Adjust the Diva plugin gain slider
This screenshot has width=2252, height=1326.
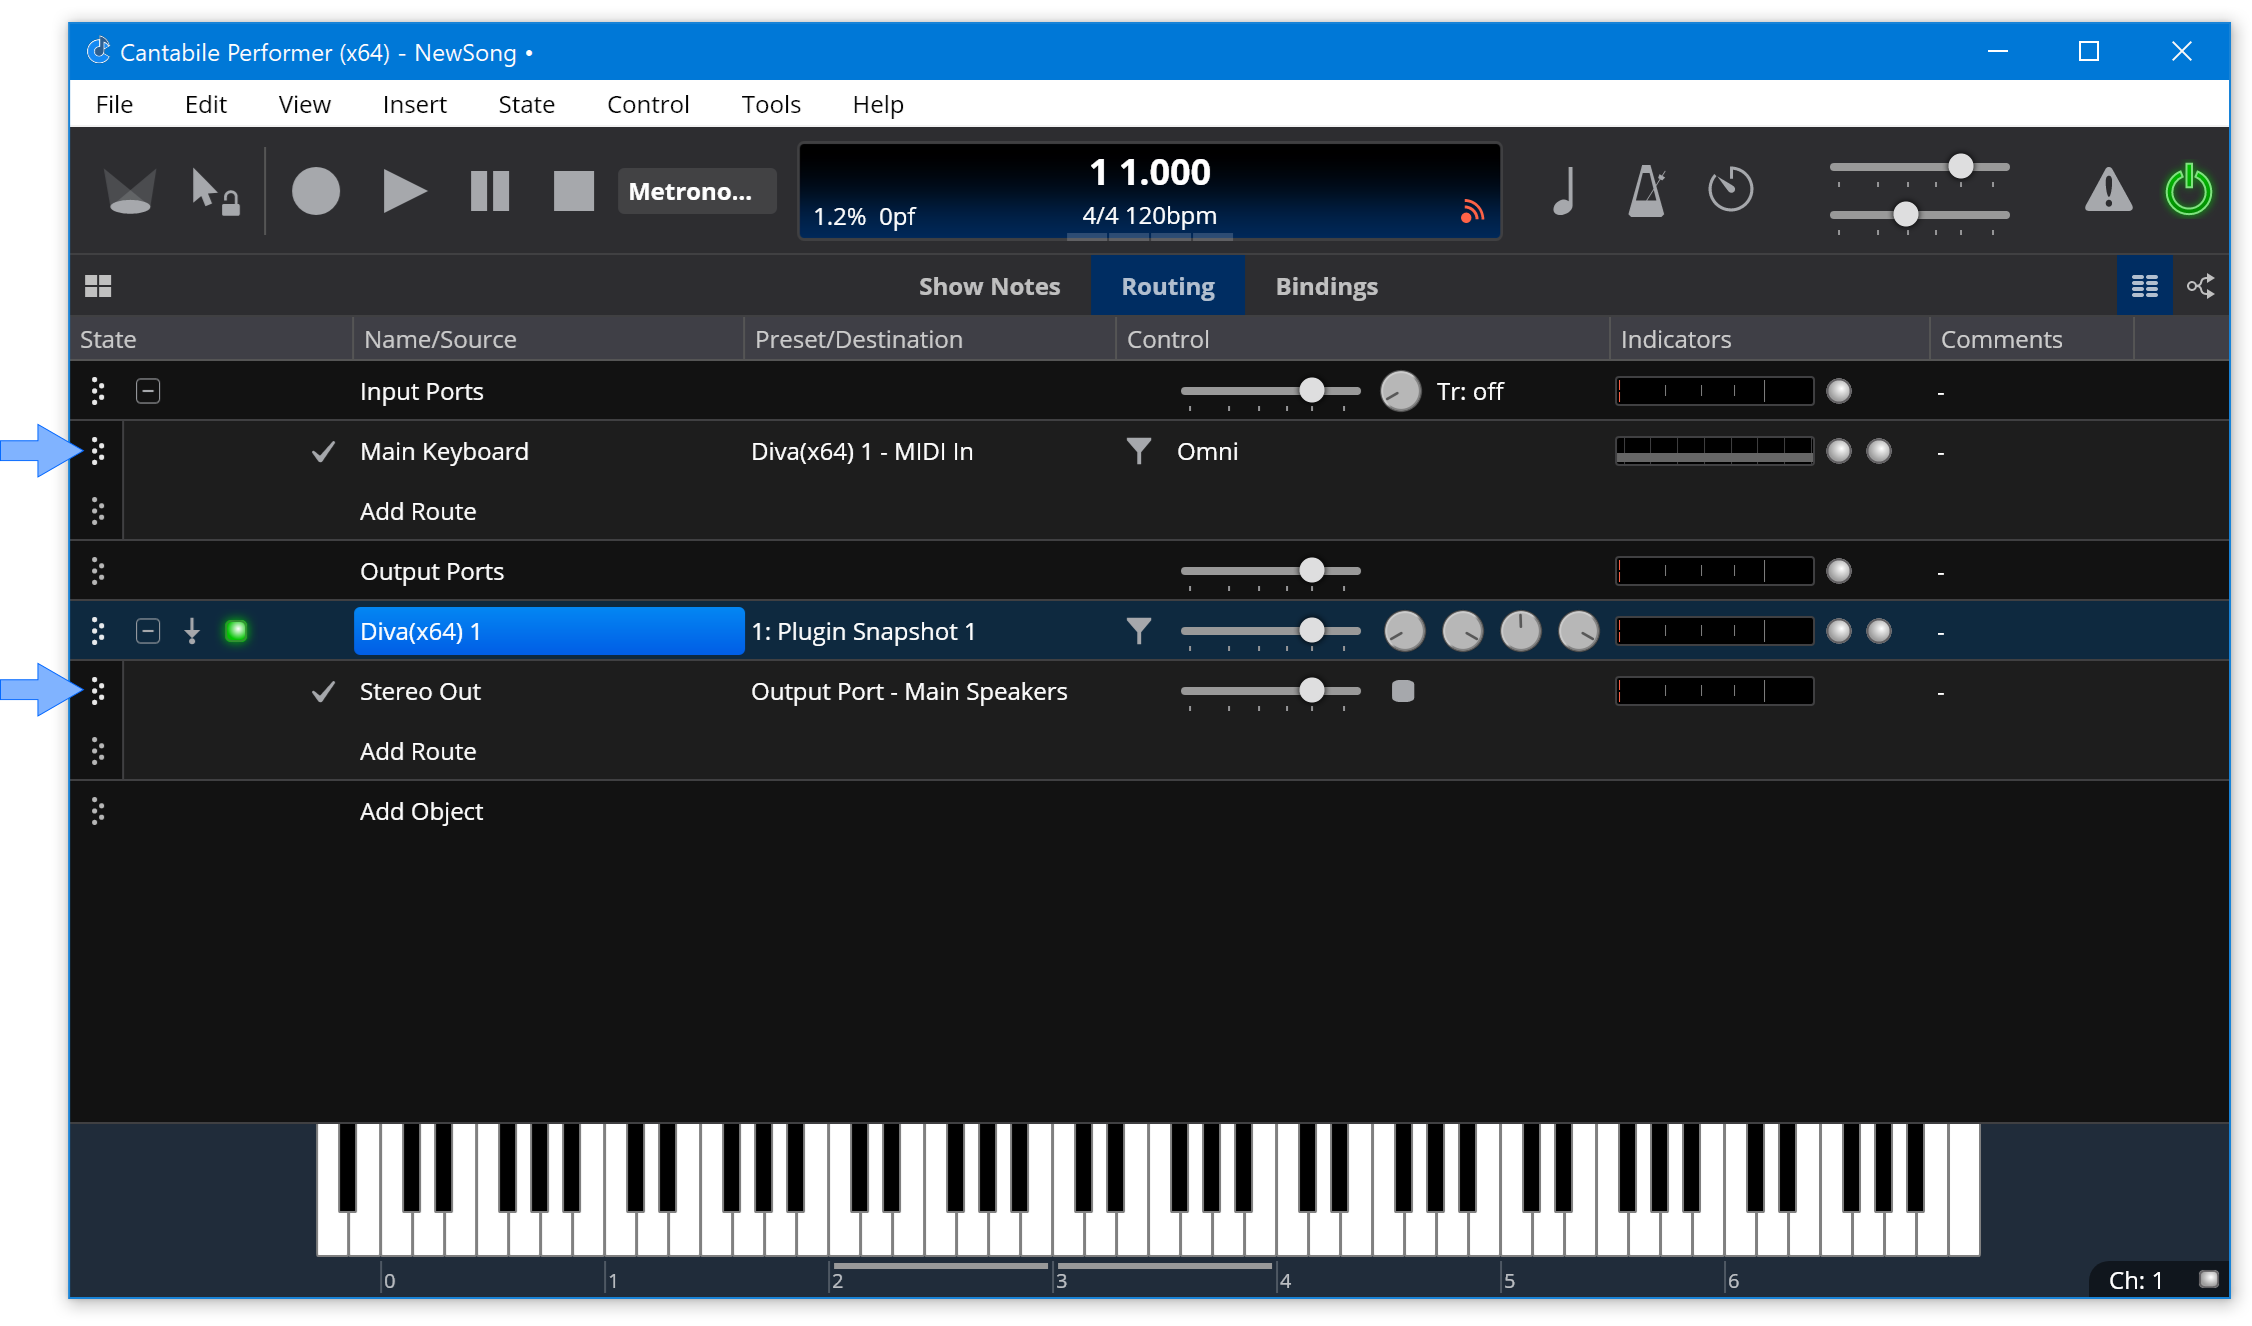click(x=1270, y=631)
